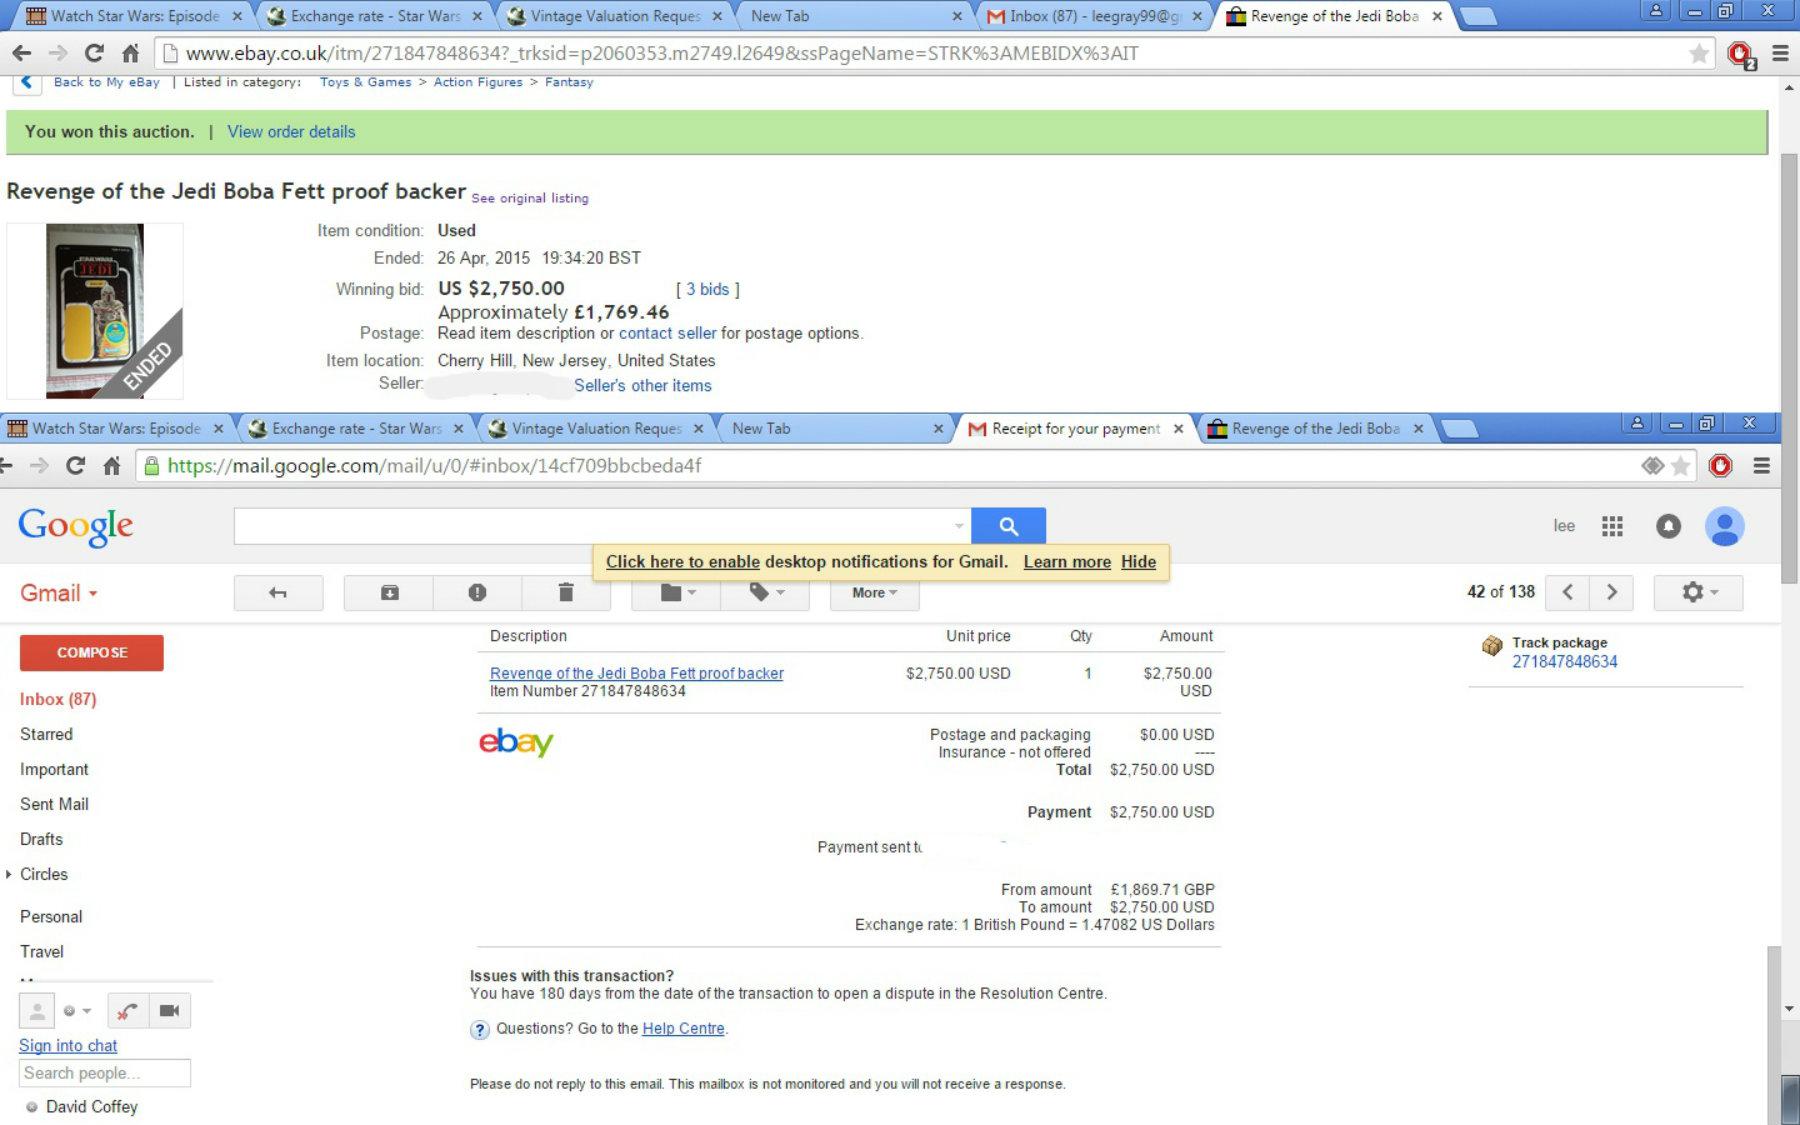Viewport: 1800px width, 1125px height.
Task: Hide the desktop notifications bar
Action: pyautogui.click(x=1138, y=562)
